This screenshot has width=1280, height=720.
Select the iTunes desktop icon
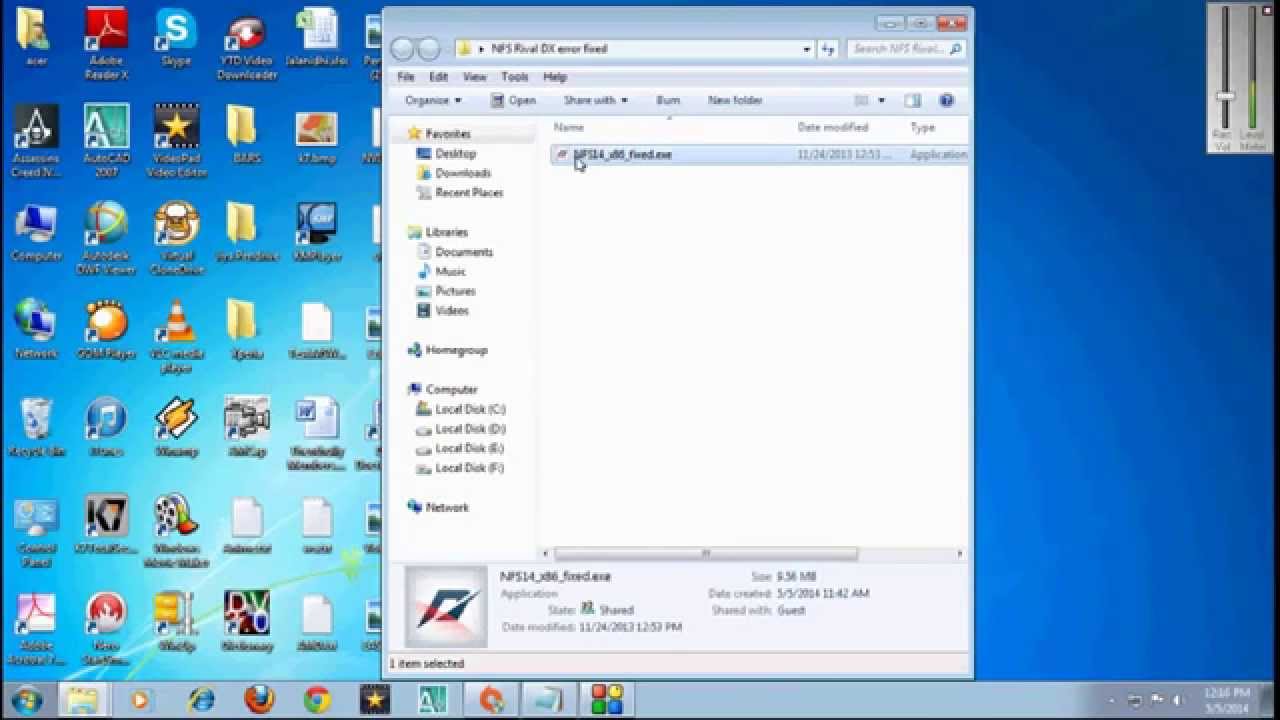point(106,427)
